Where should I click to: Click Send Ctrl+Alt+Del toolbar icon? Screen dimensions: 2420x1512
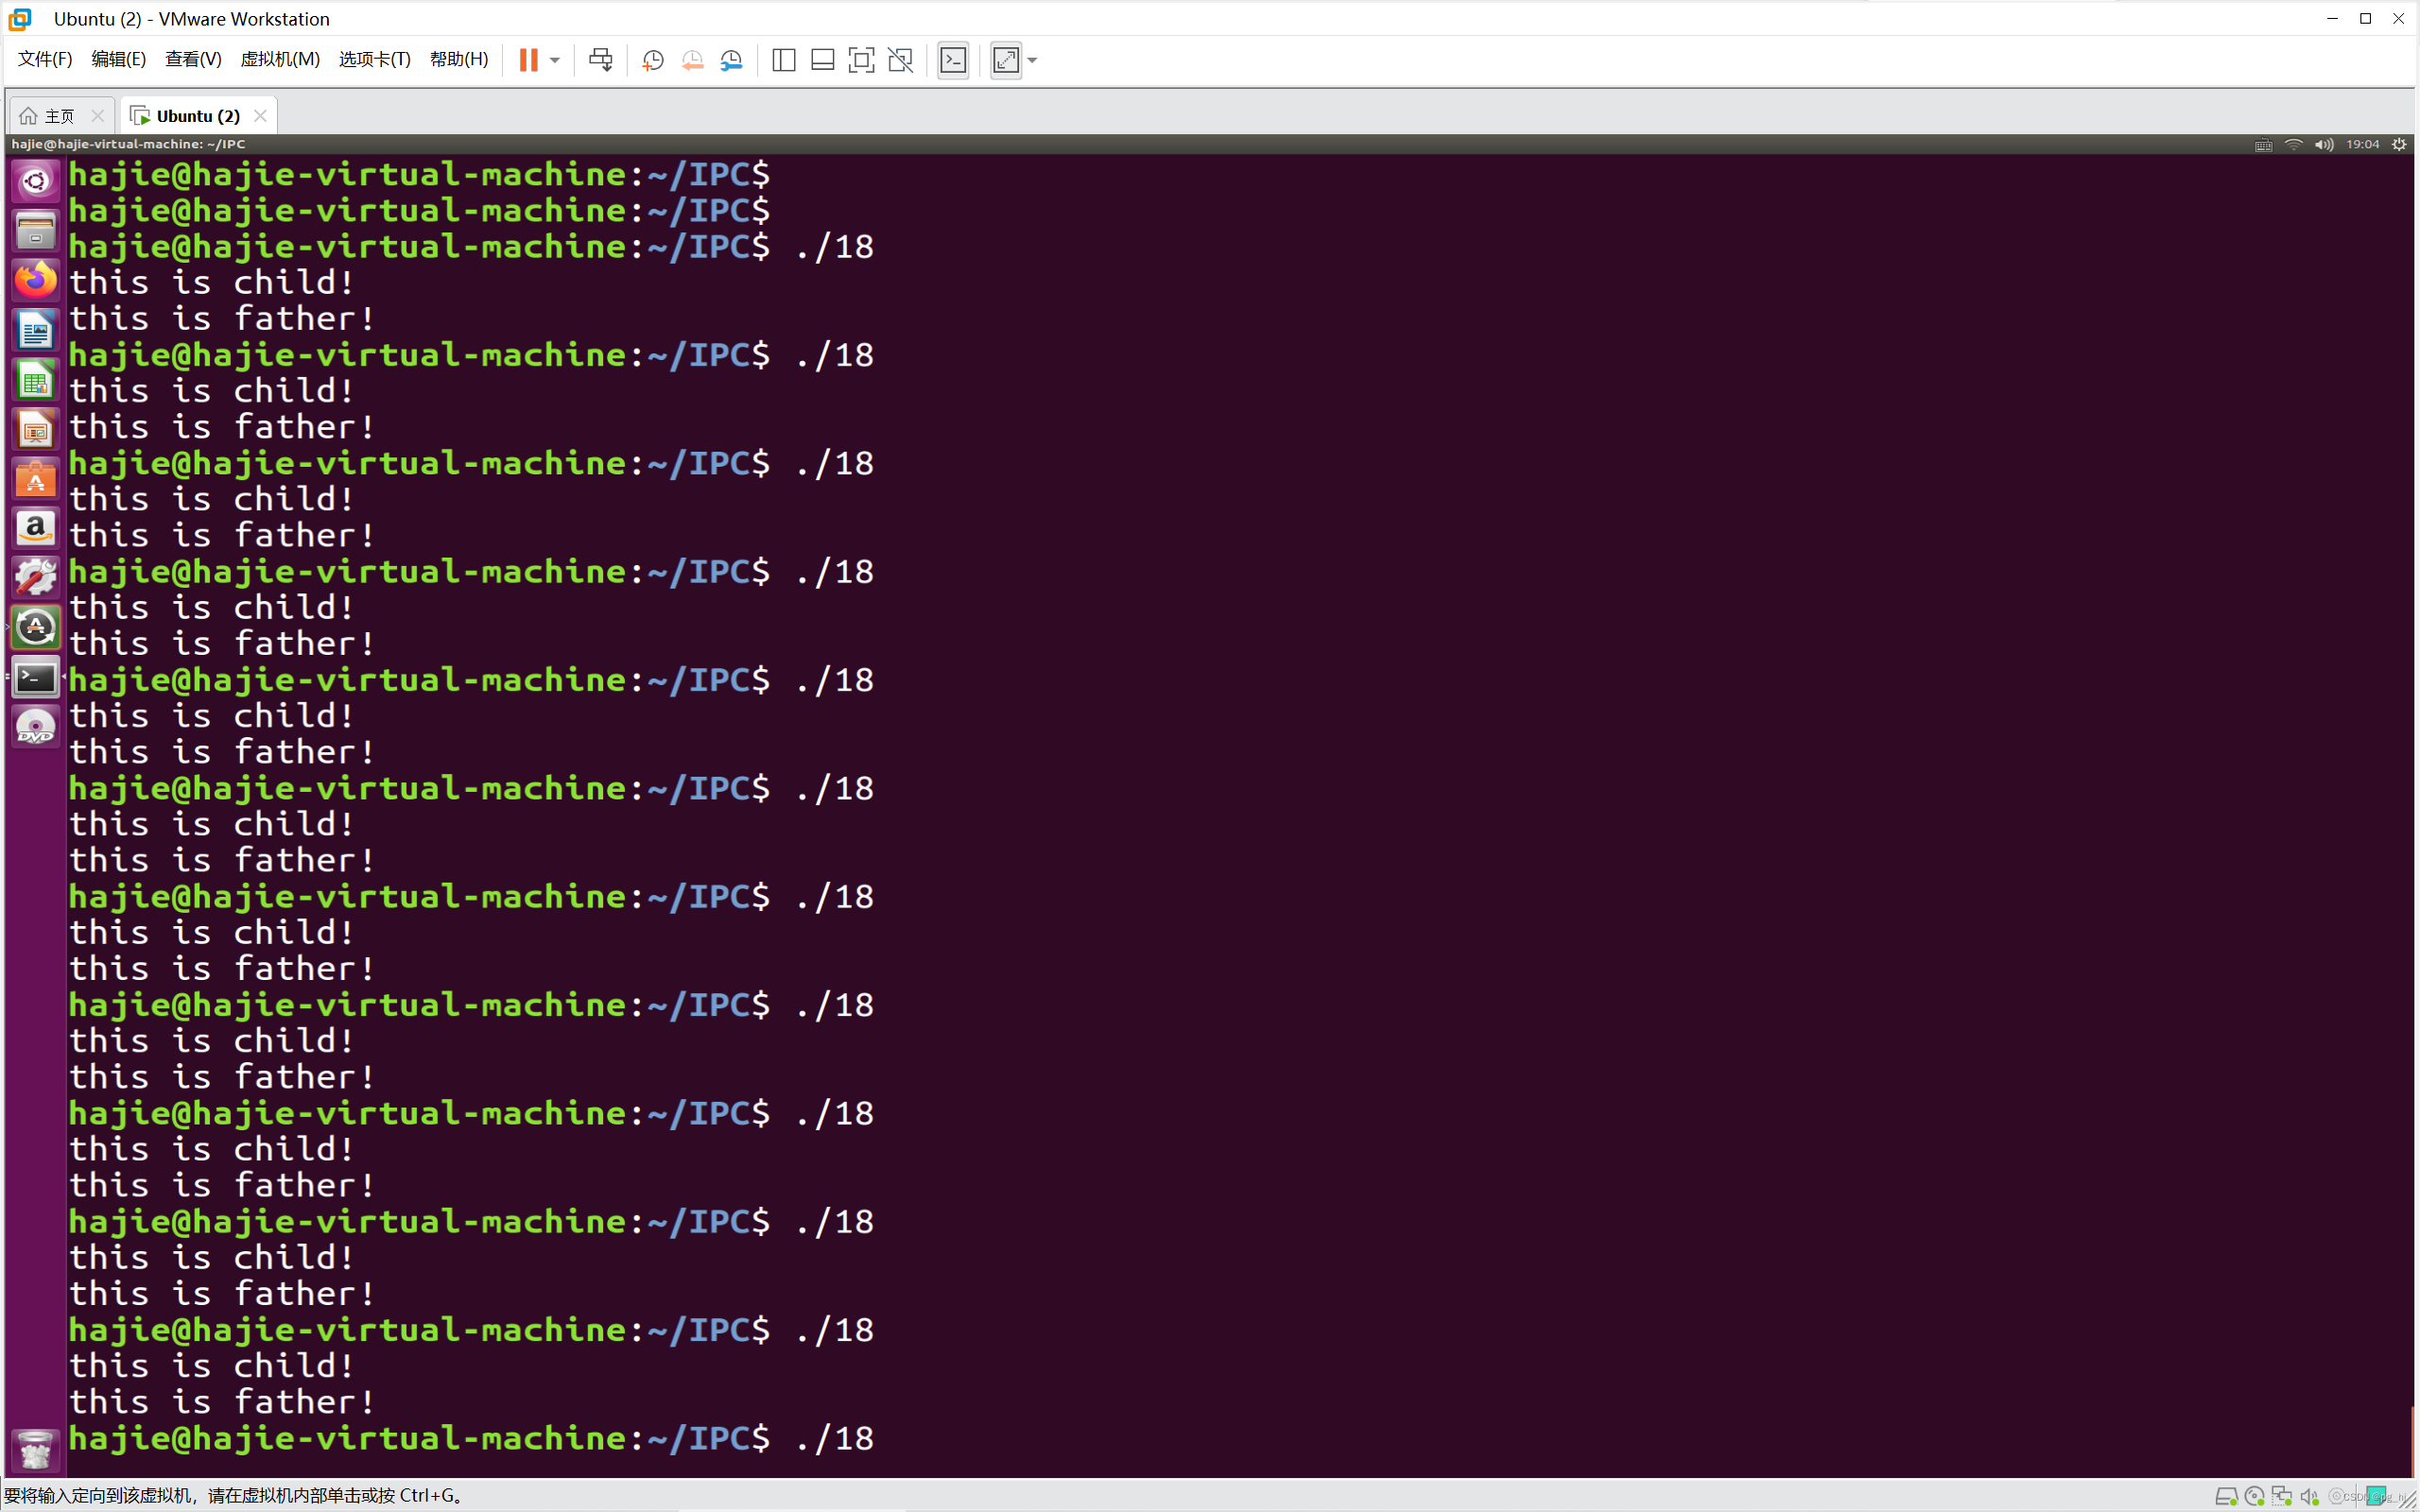[600, 60]
